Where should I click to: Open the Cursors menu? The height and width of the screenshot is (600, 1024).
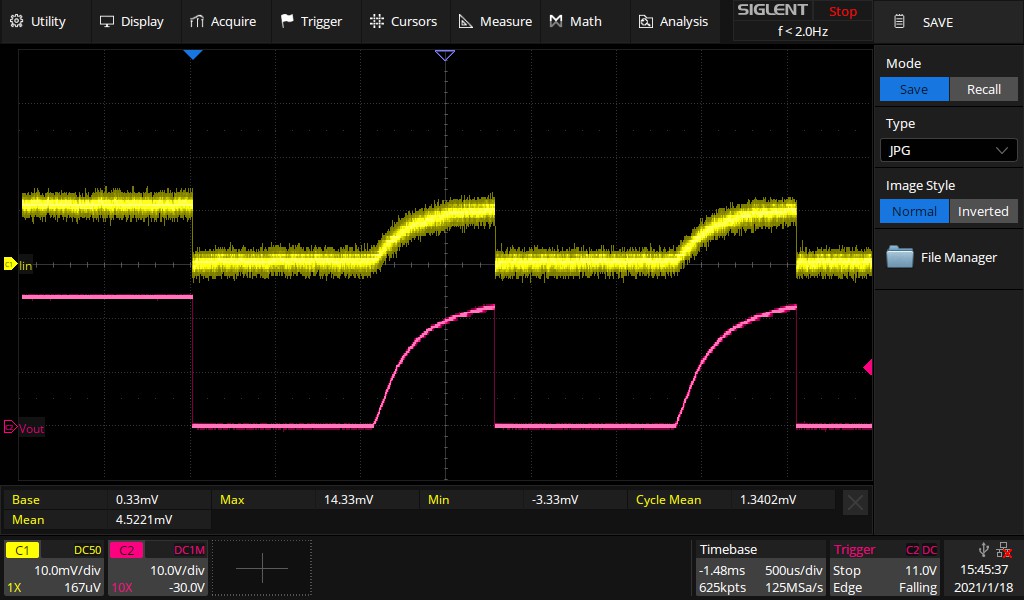click(x=403, y=22)
